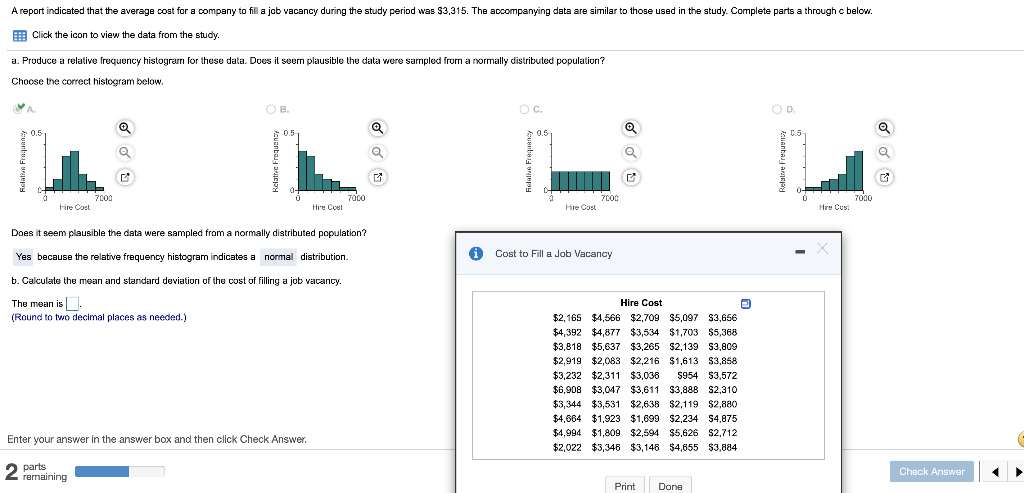Image resolution: width=1024 pixels, height=493 pixels.
Task: Select the $3,656 data value
Action: tap(722, 318)
